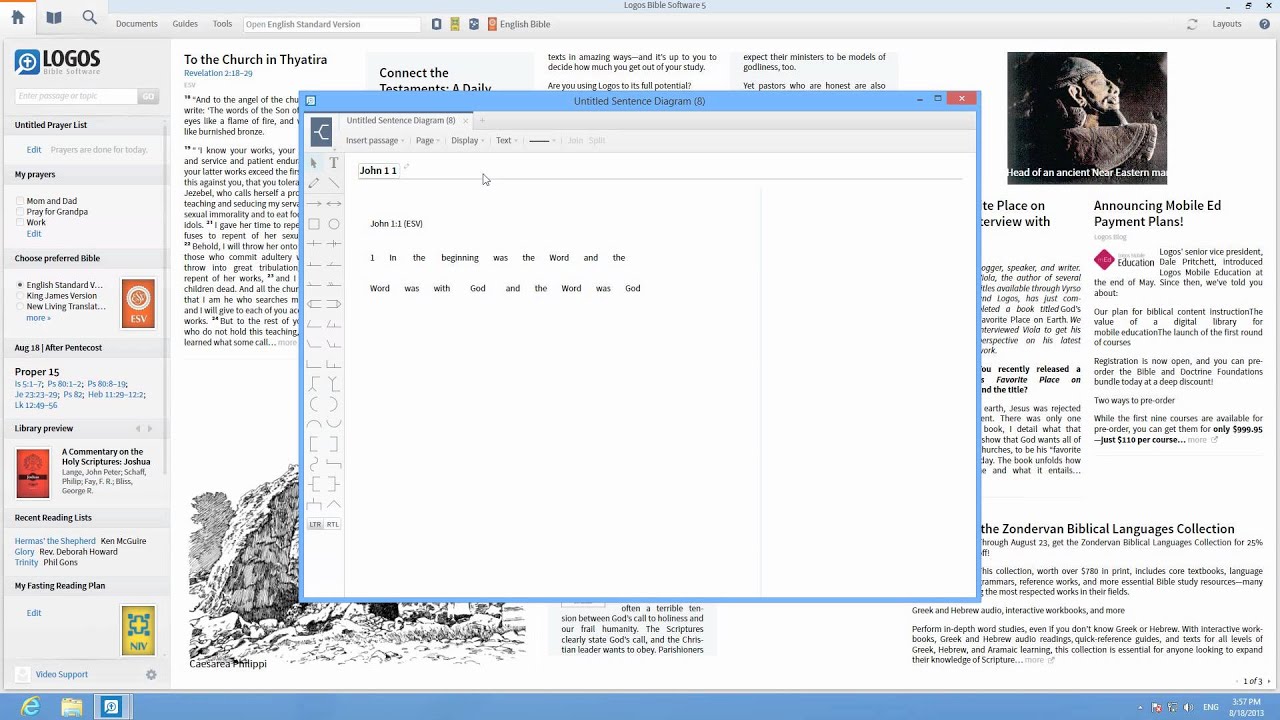Viewport: 1280px width, 720px height.
Task: Select the pencil drawing tool
Action: (314, 183)
